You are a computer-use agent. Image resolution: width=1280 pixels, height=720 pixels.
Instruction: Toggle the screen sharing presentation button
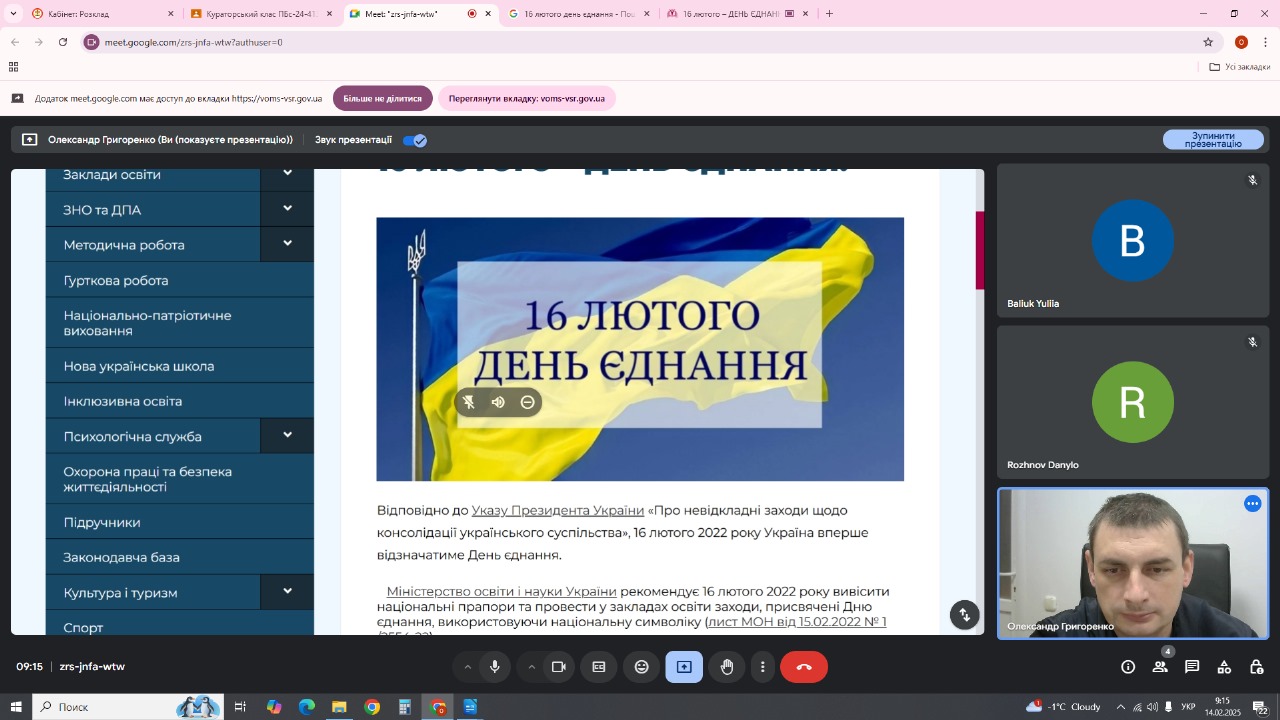pos(684,667)
